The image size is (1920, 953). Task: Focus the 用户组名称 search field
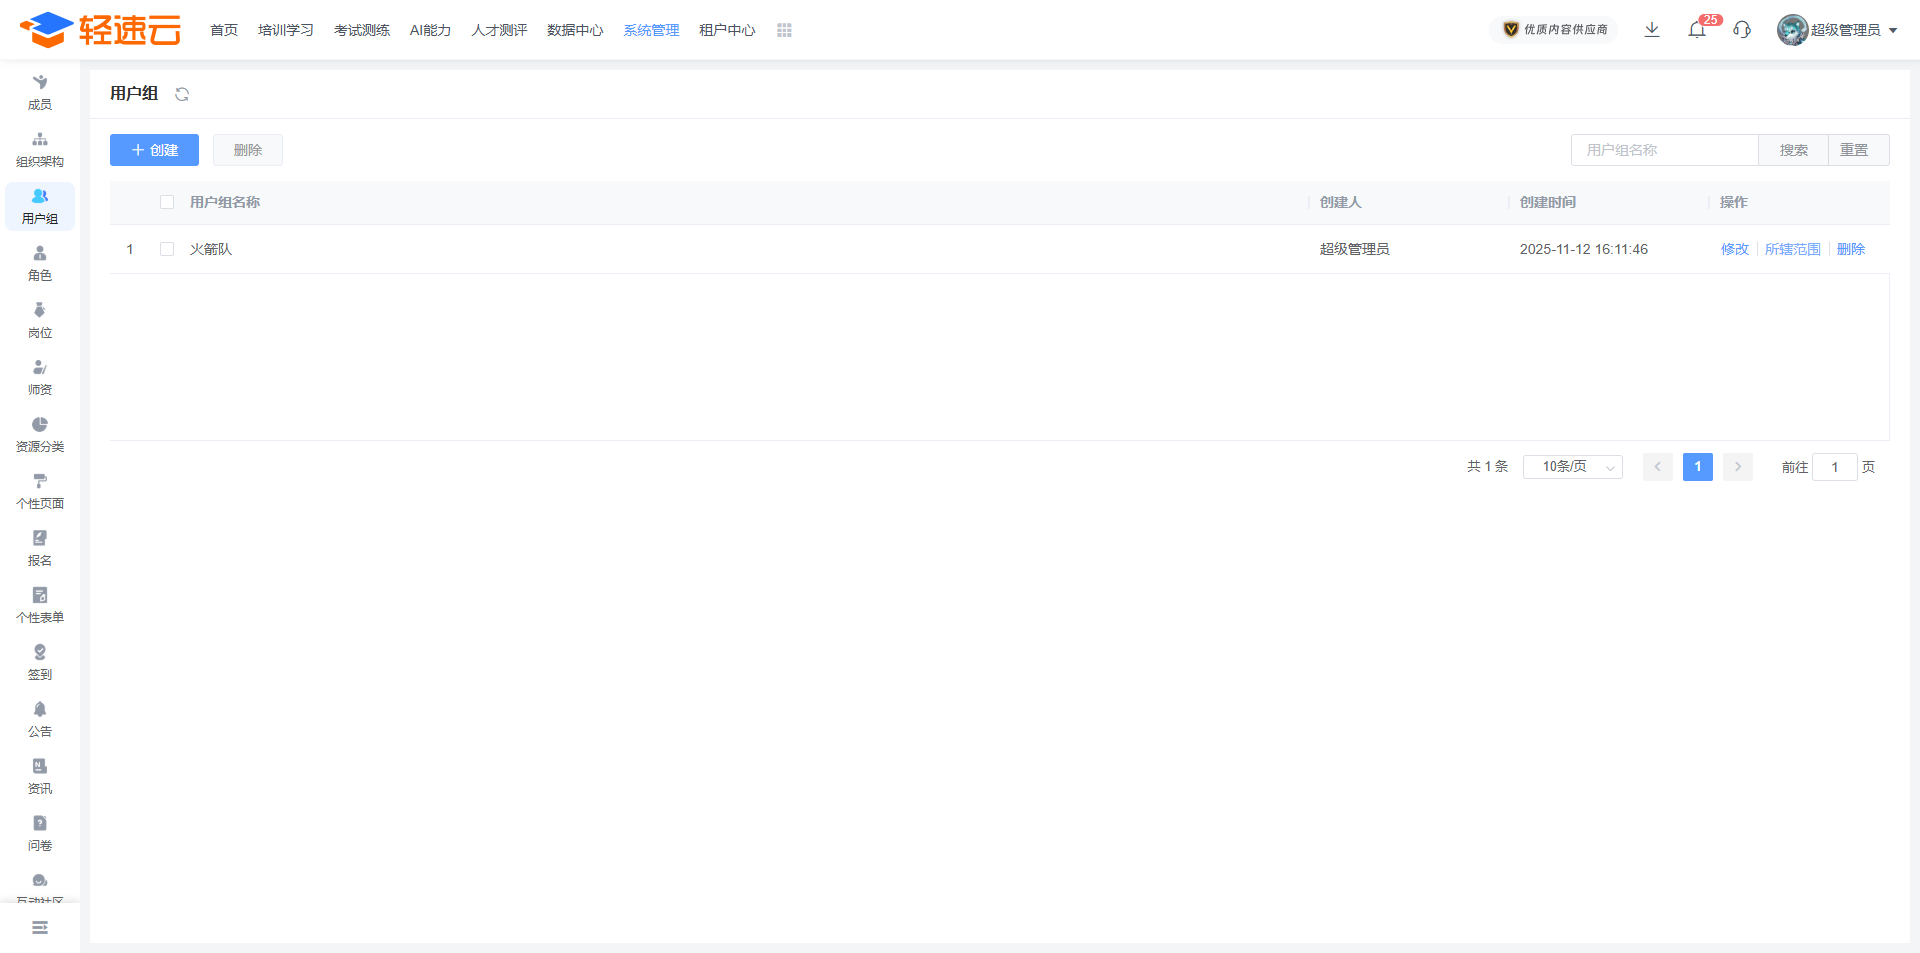click(x=1664, y=150)
